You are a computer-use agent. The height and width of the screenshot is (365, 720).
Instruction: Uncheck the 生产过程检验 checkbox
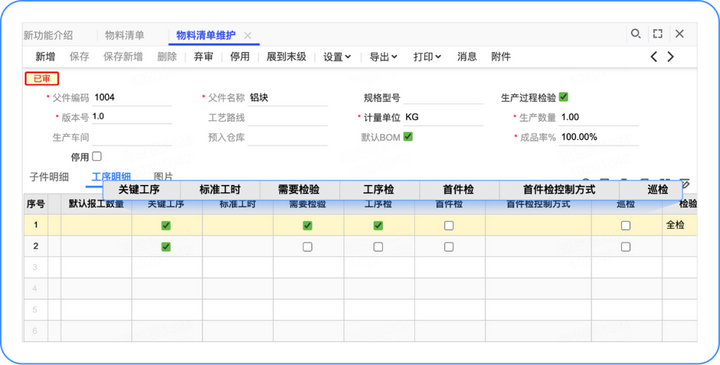click(563, 97)
